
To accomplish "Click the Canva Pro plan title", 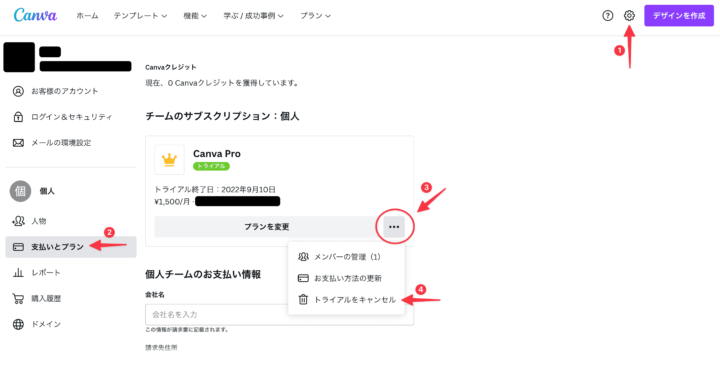I will point(217,154).
